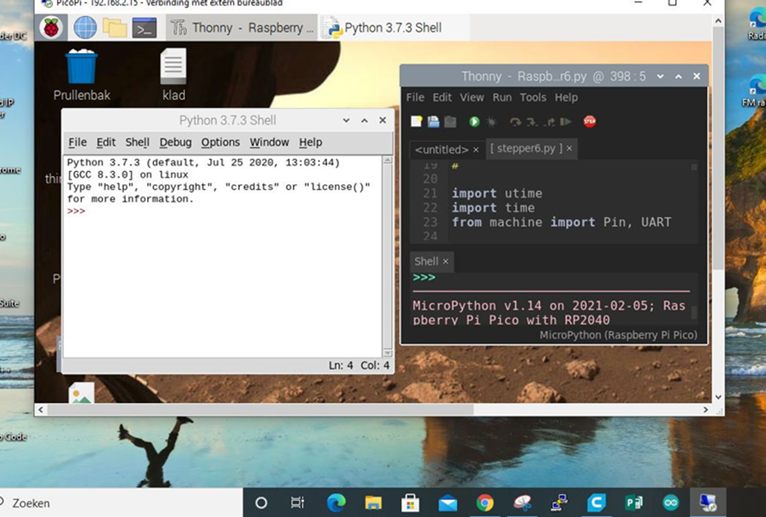Viewport: 766px width, 517px height.
Task: Select the <untitled> editor tab
Action: click(441, 149)
